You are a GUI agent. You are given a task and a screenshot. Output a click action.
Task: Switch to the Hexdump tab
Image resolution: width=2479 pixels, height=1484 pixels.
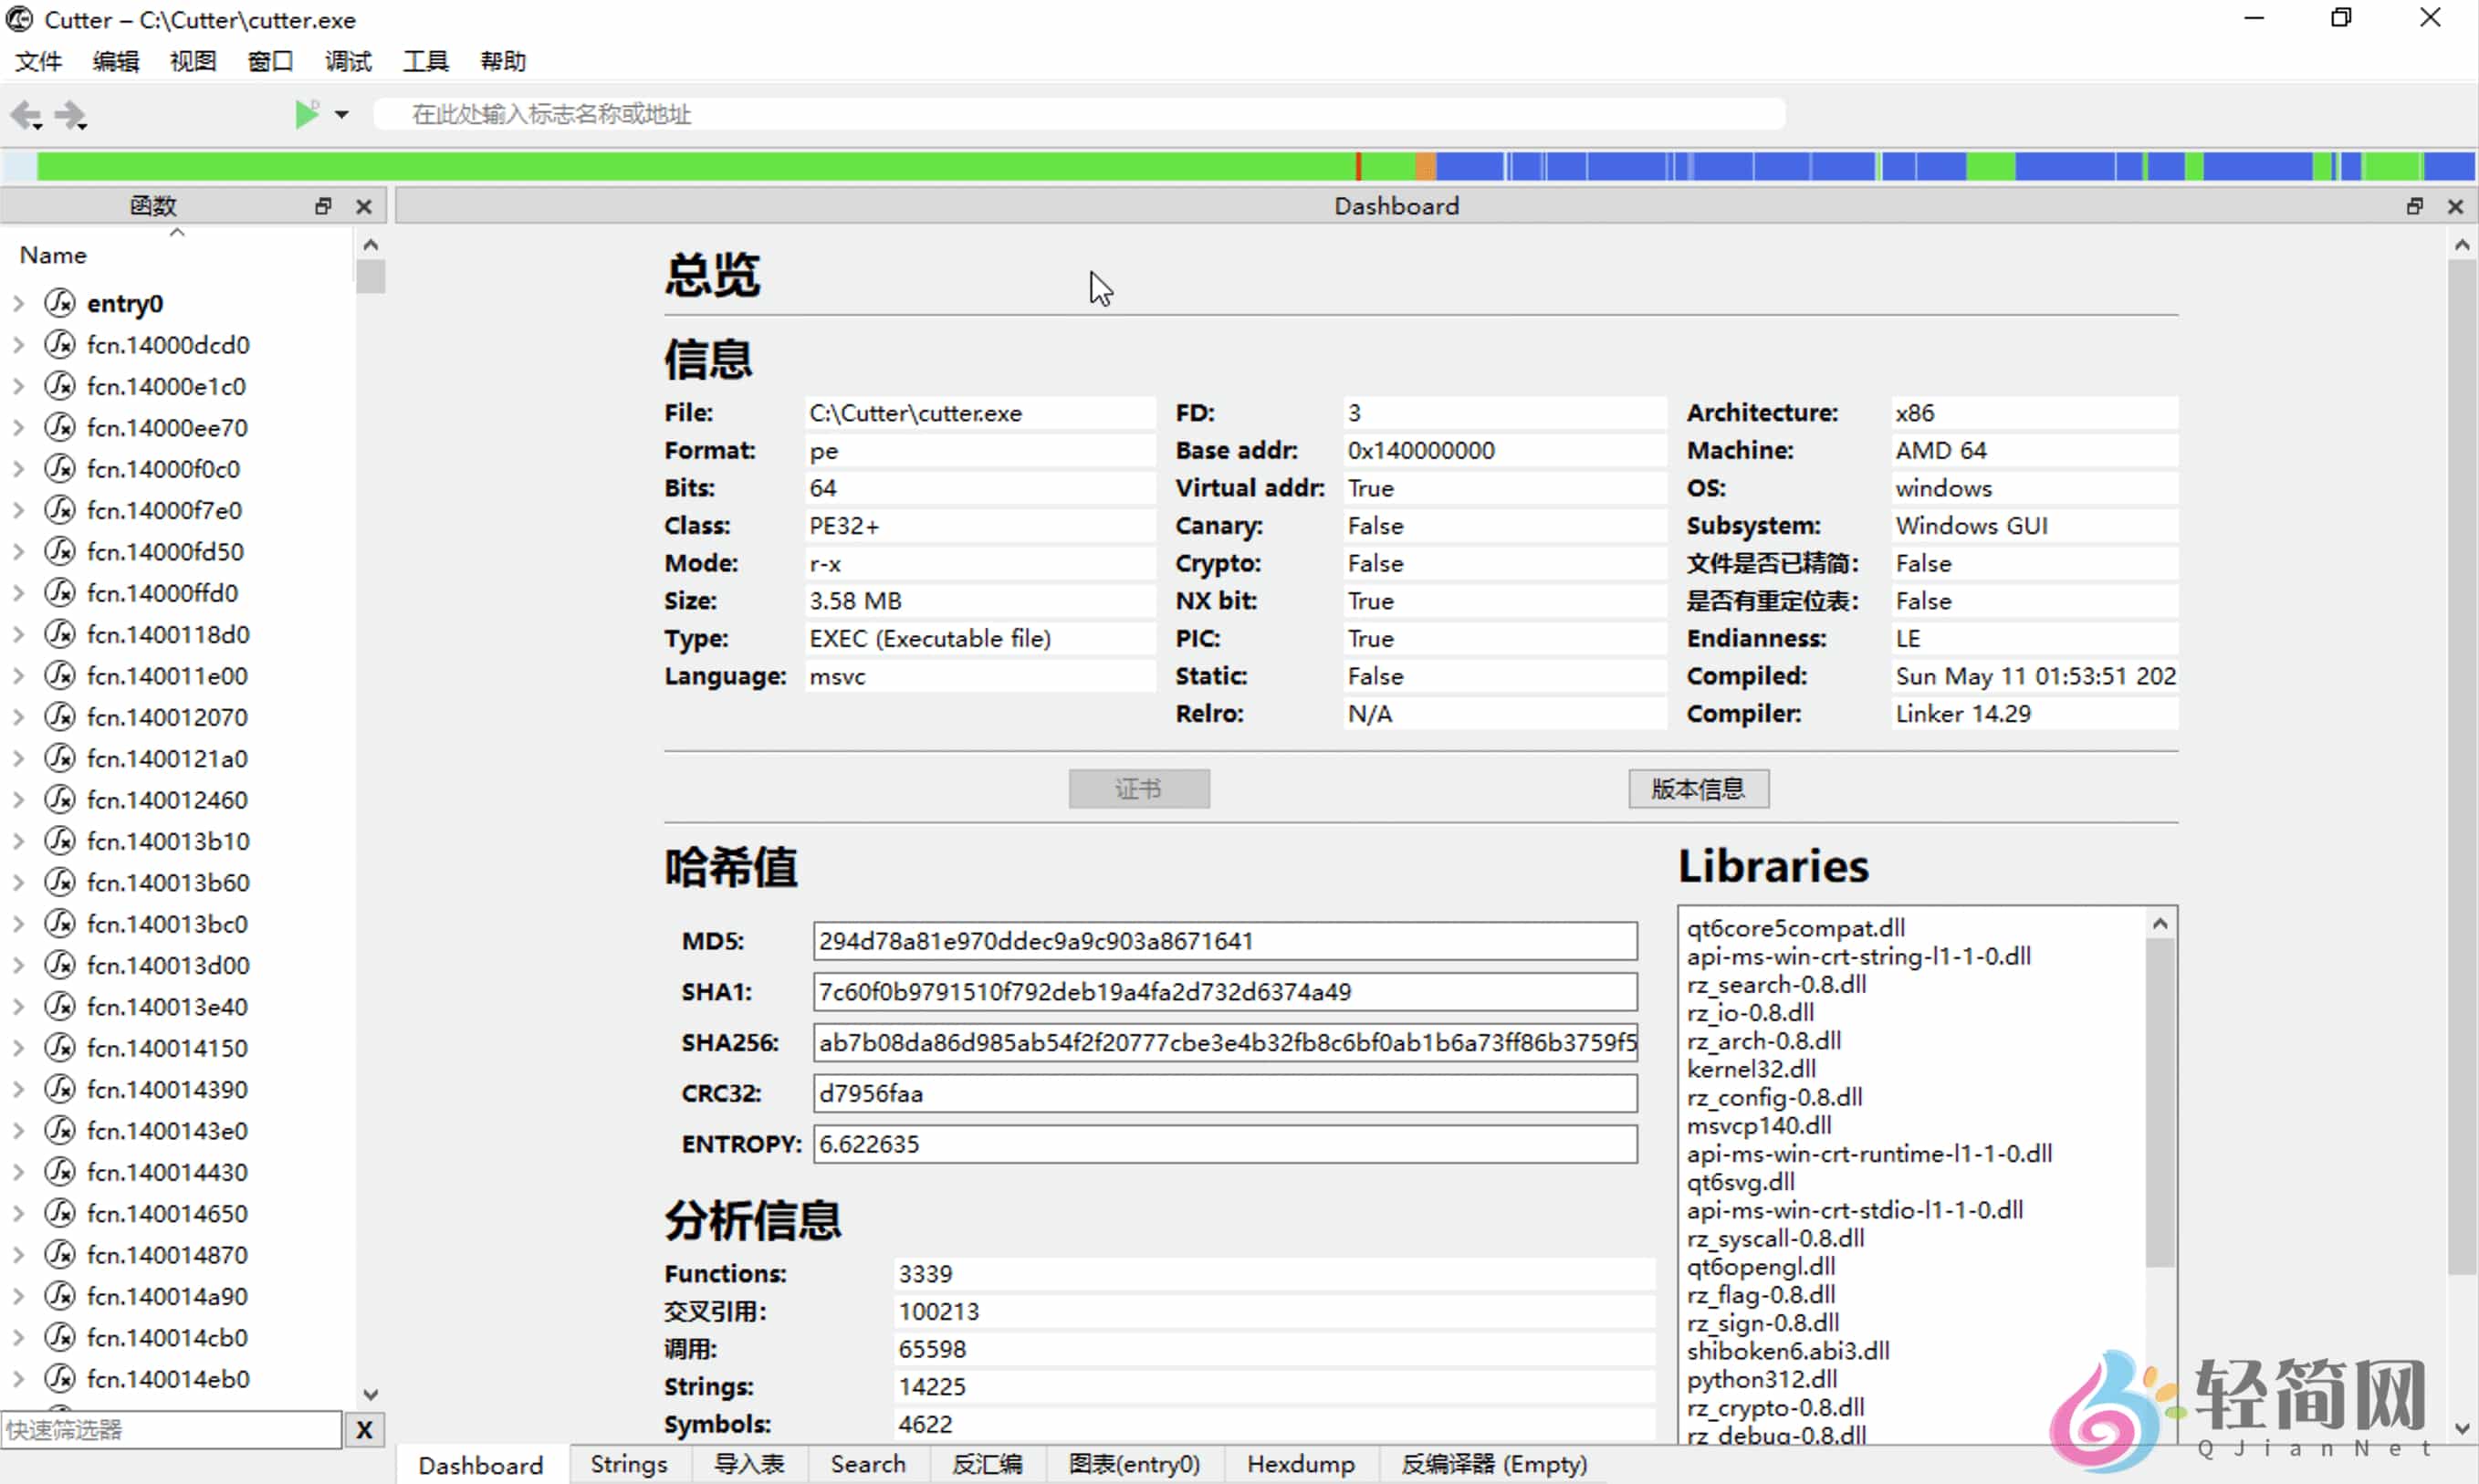point(1301,1463)
